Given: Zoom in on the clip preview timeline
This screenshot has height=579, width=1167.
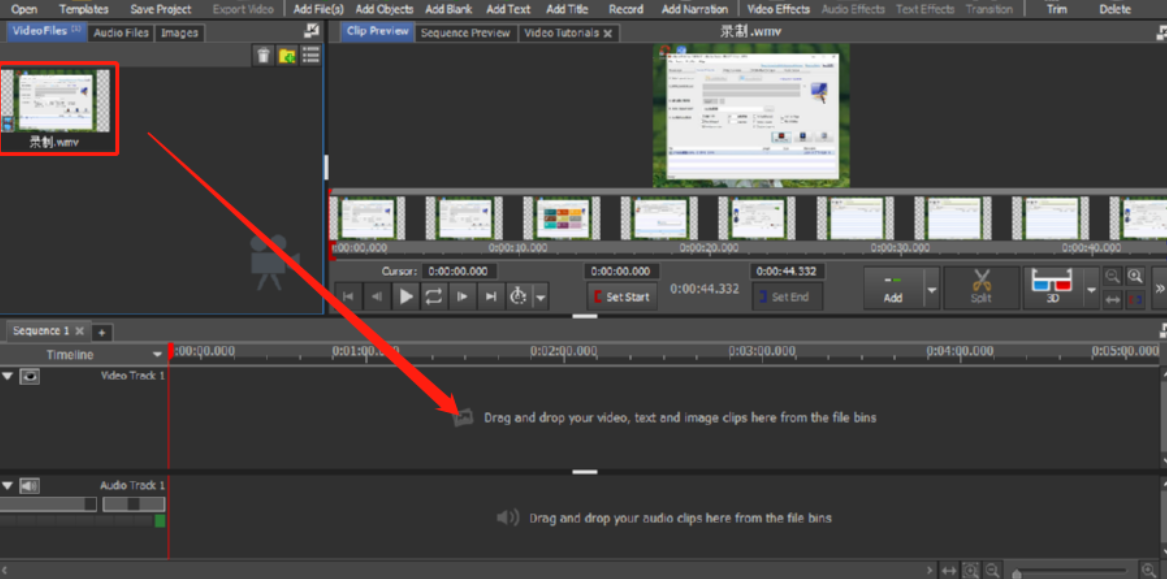Looking at the screenshot, I should pos(1135,277).
